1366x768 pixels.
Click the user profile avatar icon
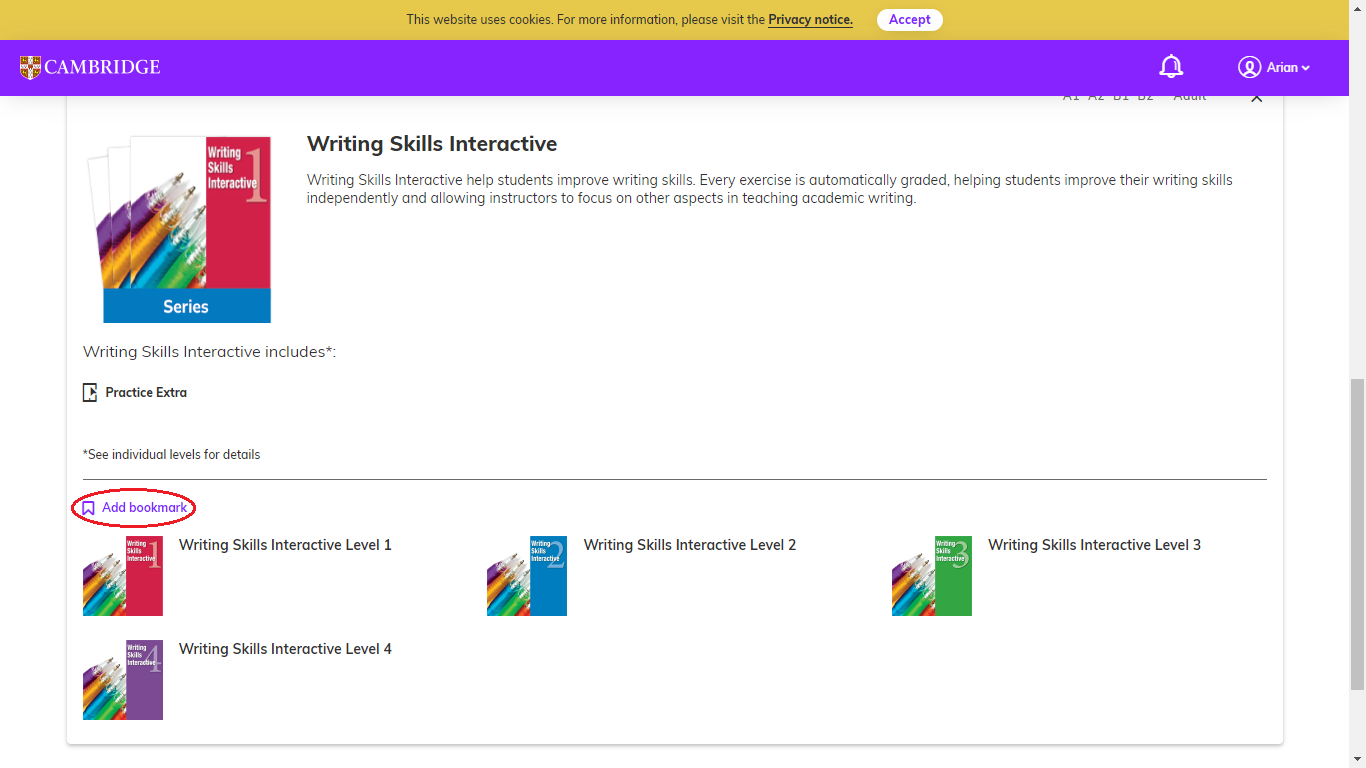tap(1249, 67)
